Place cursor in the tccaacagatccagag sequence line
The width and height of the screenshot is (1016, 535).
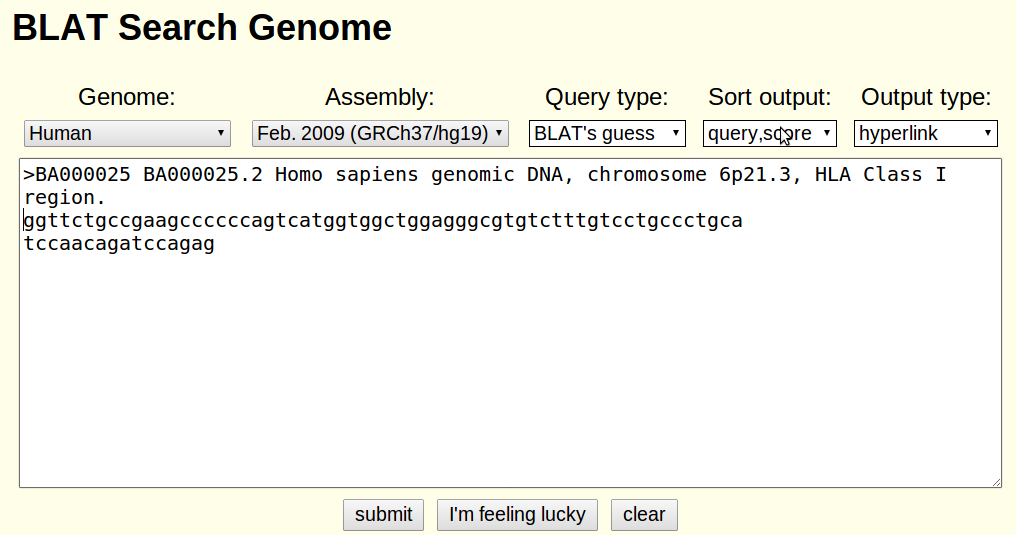coord(119,244)
